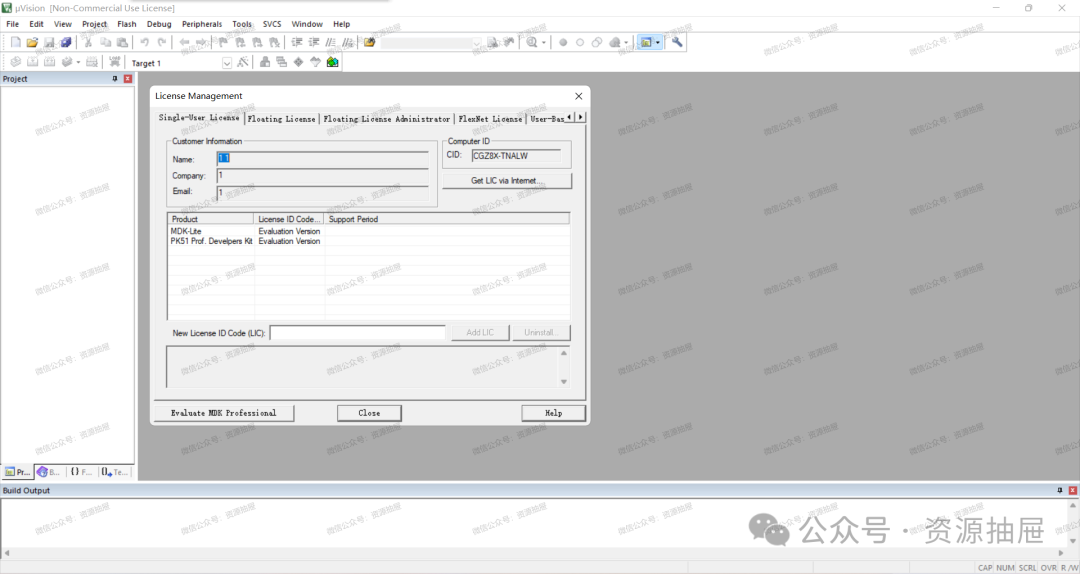1080x574 pixels.
Task: Close the Build Output panel
Action: tap(1072, 491)
